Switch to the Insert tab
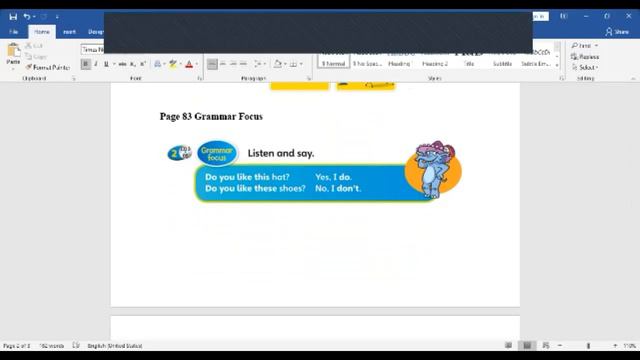The image size is (640, 360). tap(69, 32)
